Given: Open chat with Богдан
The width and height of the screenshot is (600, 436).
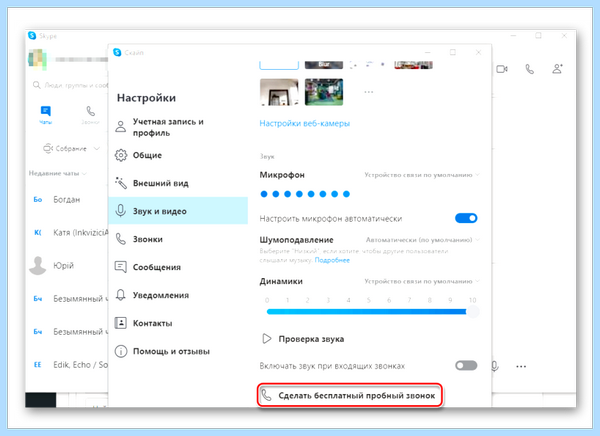Looking at the screenshot, I should point(67,200).
